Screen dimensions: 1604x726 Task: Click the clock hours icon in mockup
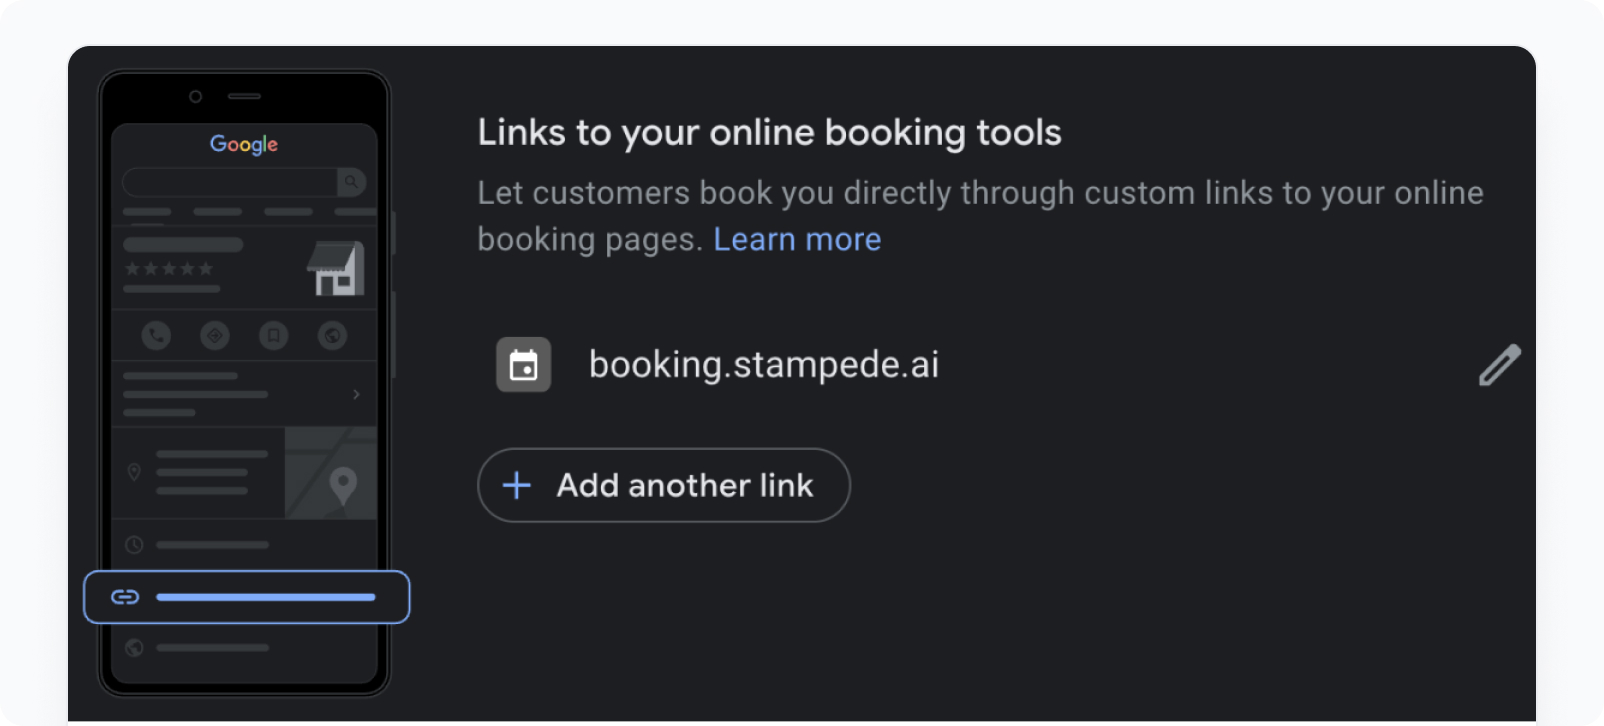coord(134,545)
